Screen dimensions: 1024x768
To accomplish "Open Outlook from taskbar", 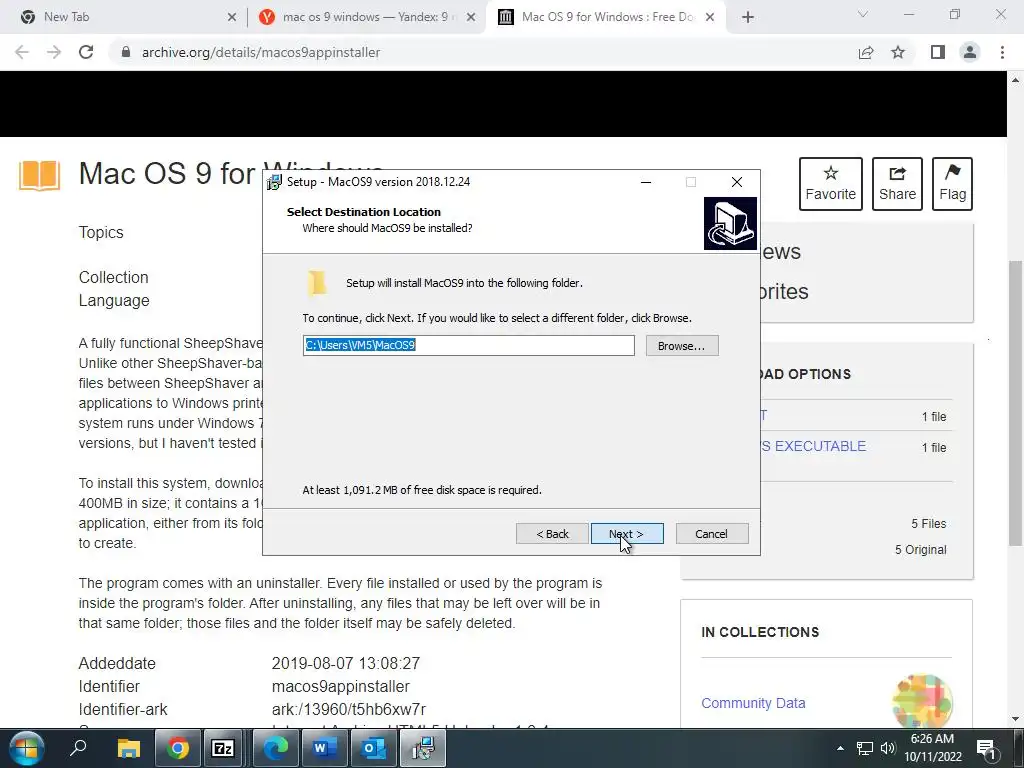I will [x=374, y=748].
